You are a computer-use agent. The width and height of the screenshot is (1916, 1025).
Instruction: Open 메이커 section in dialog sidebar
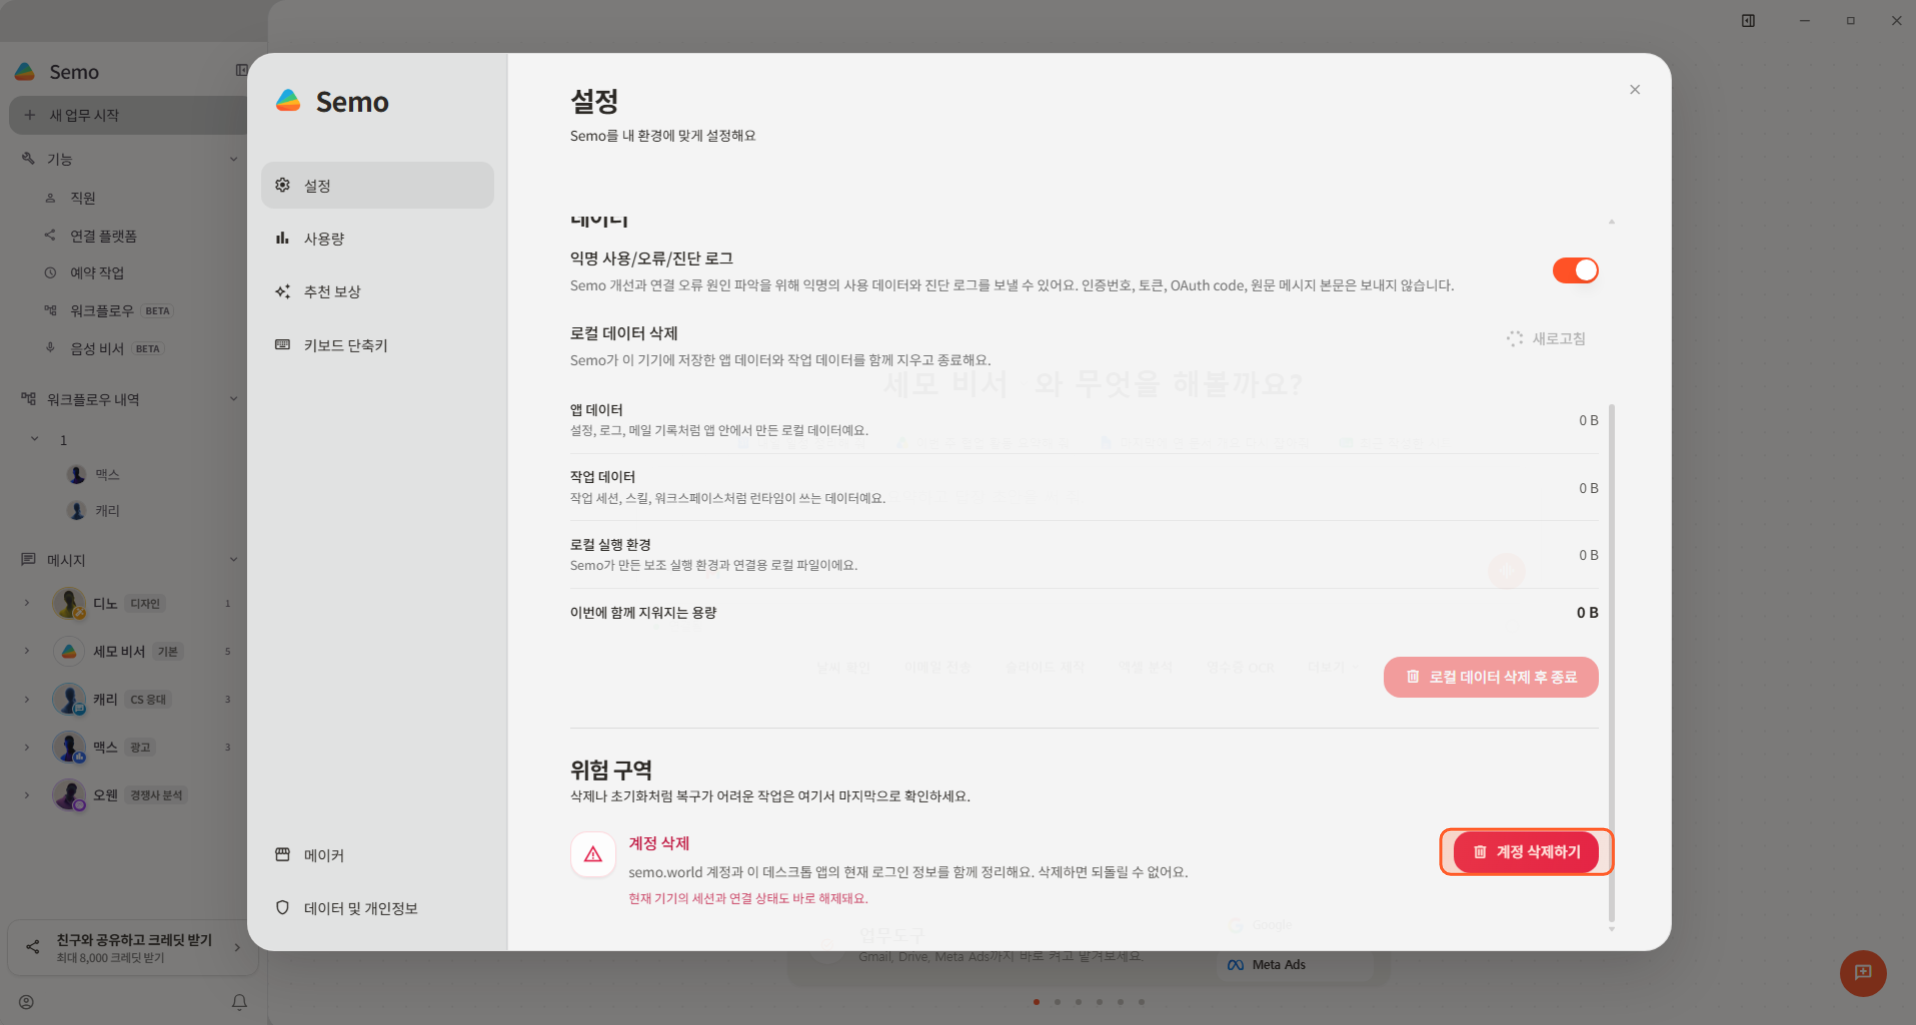click(377, 855)
